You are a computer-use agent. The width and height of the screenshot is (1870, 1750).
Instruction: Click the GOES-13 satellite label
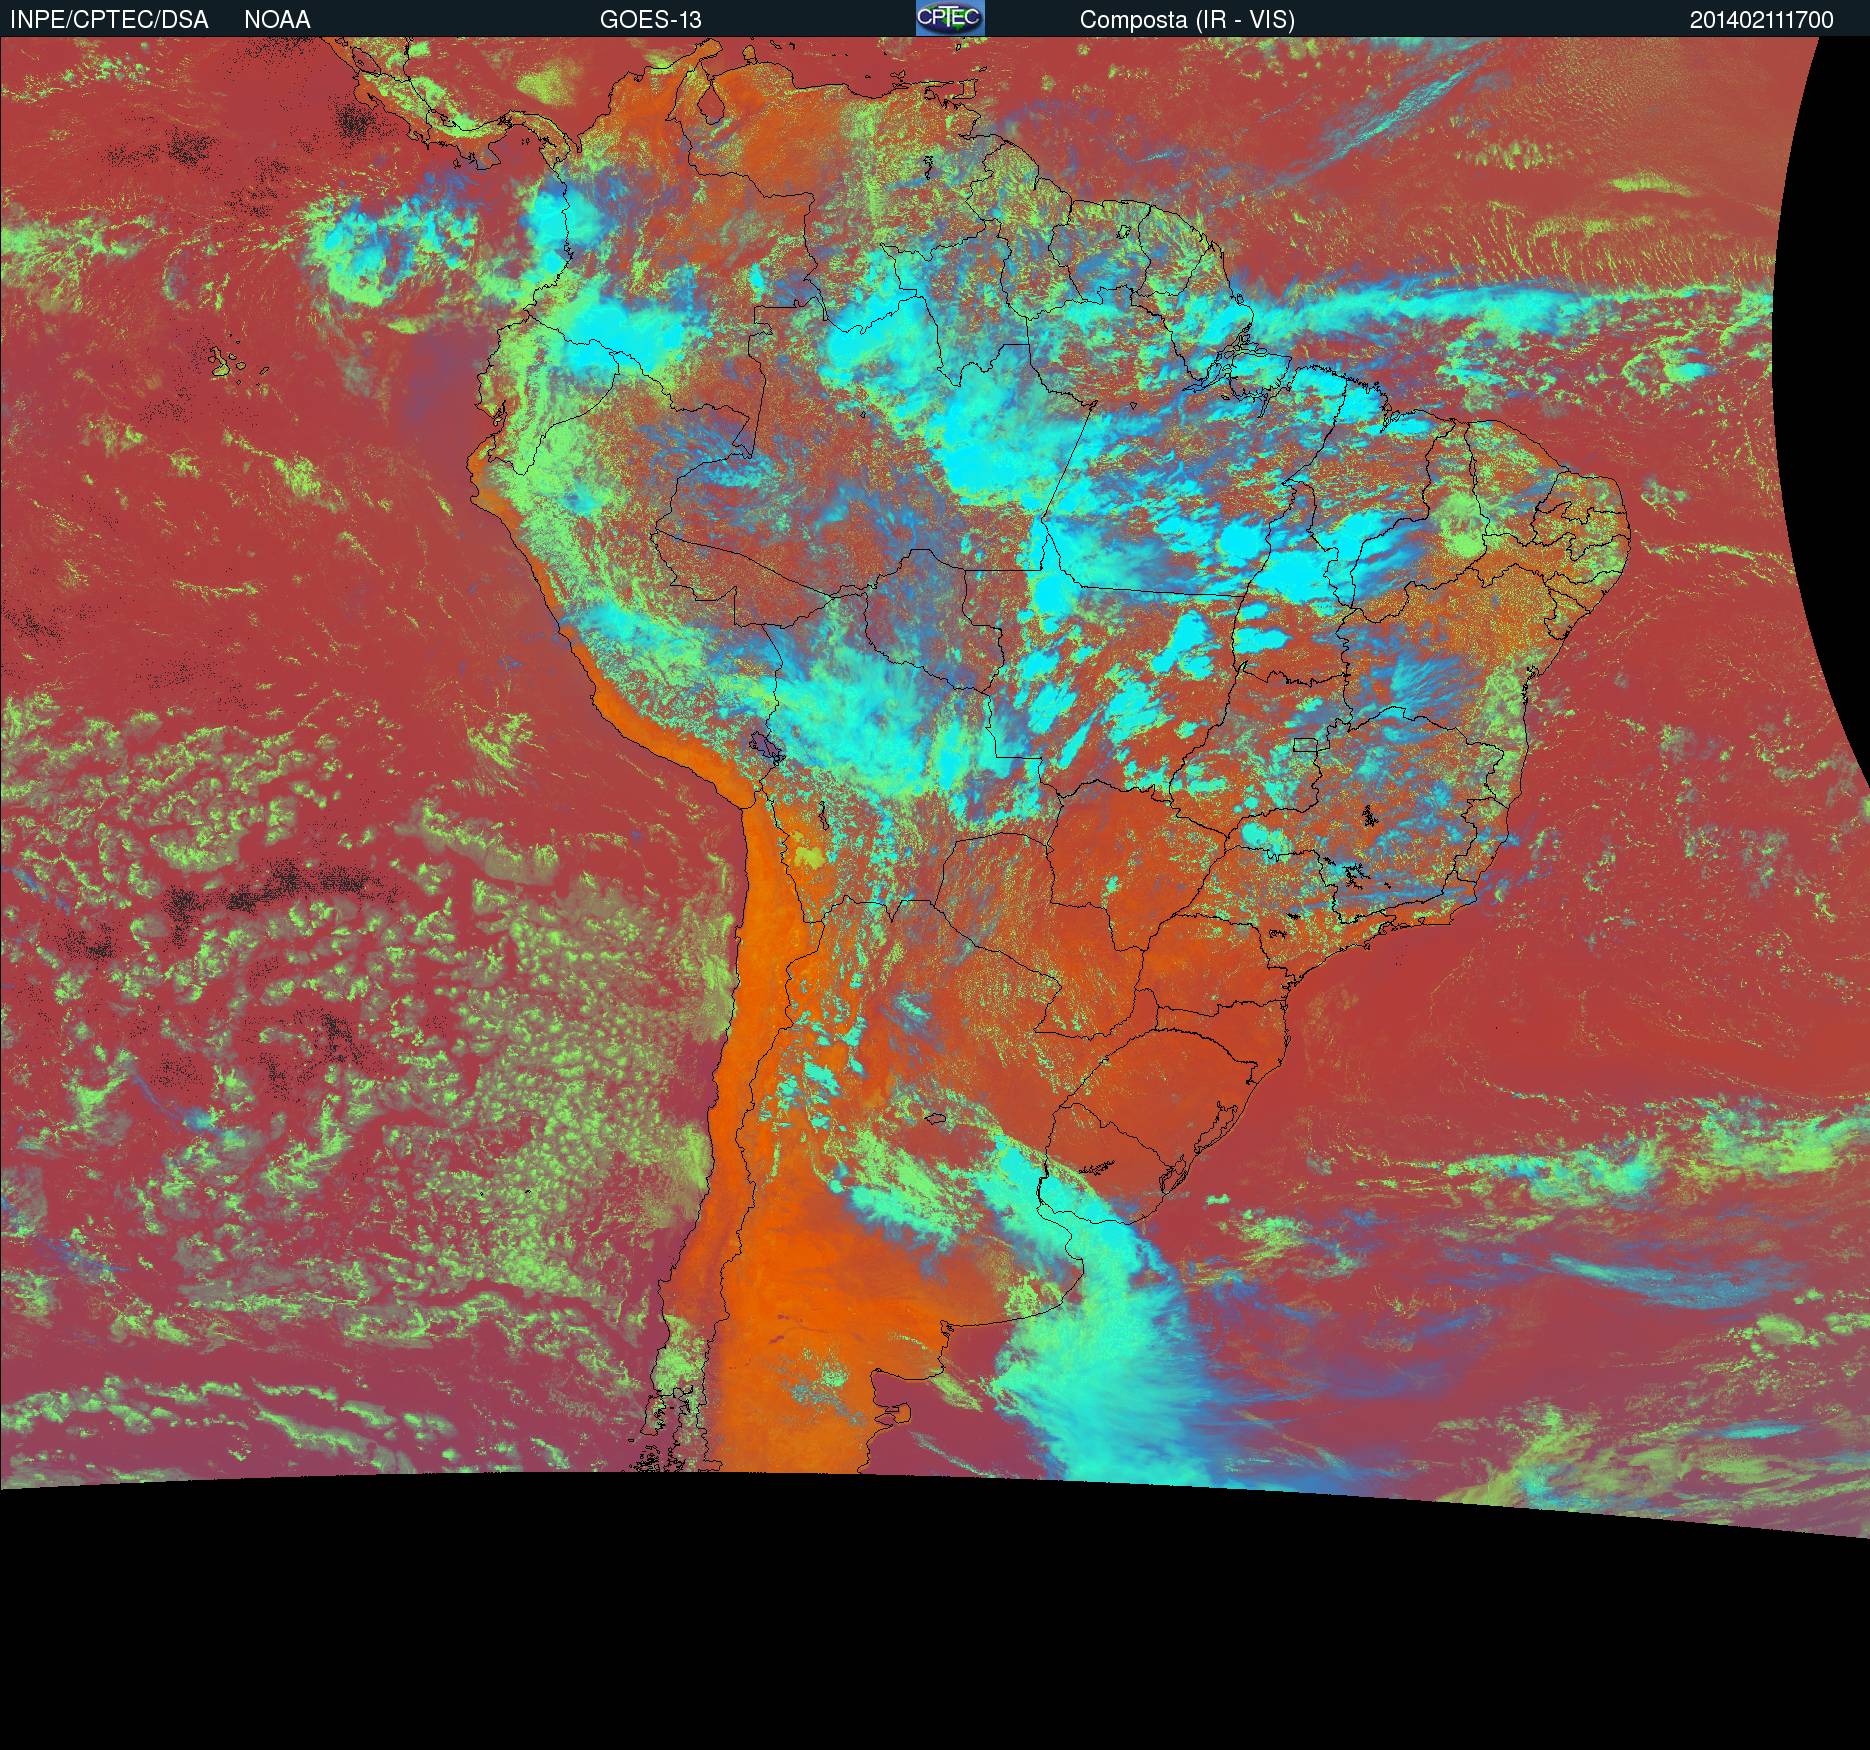pos(650,20)
